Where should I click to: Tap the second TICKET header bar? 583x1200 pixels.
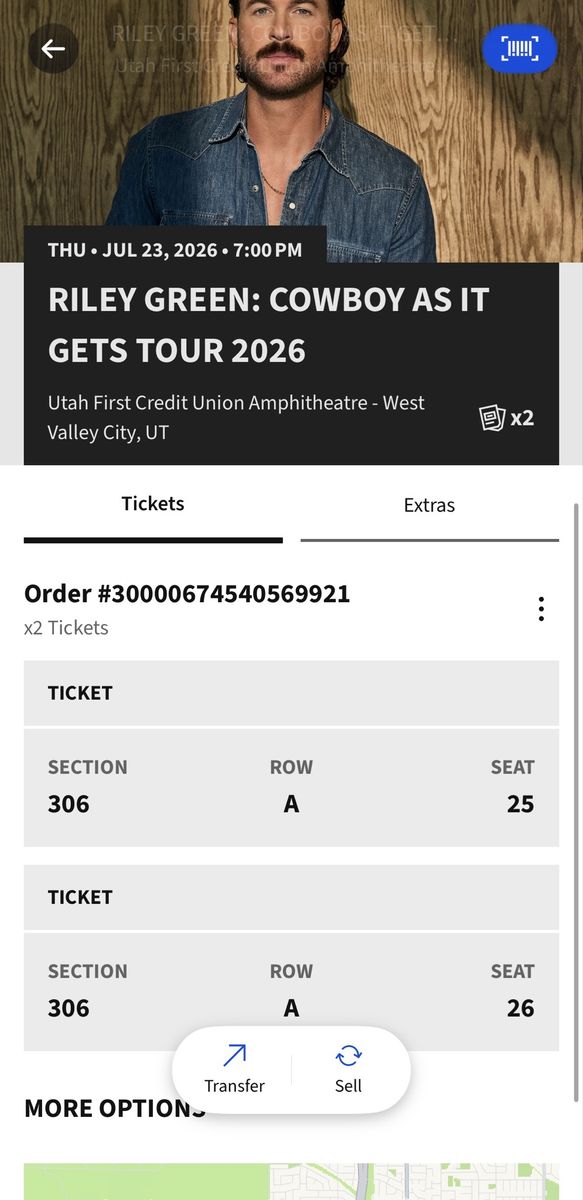point(291,897)
